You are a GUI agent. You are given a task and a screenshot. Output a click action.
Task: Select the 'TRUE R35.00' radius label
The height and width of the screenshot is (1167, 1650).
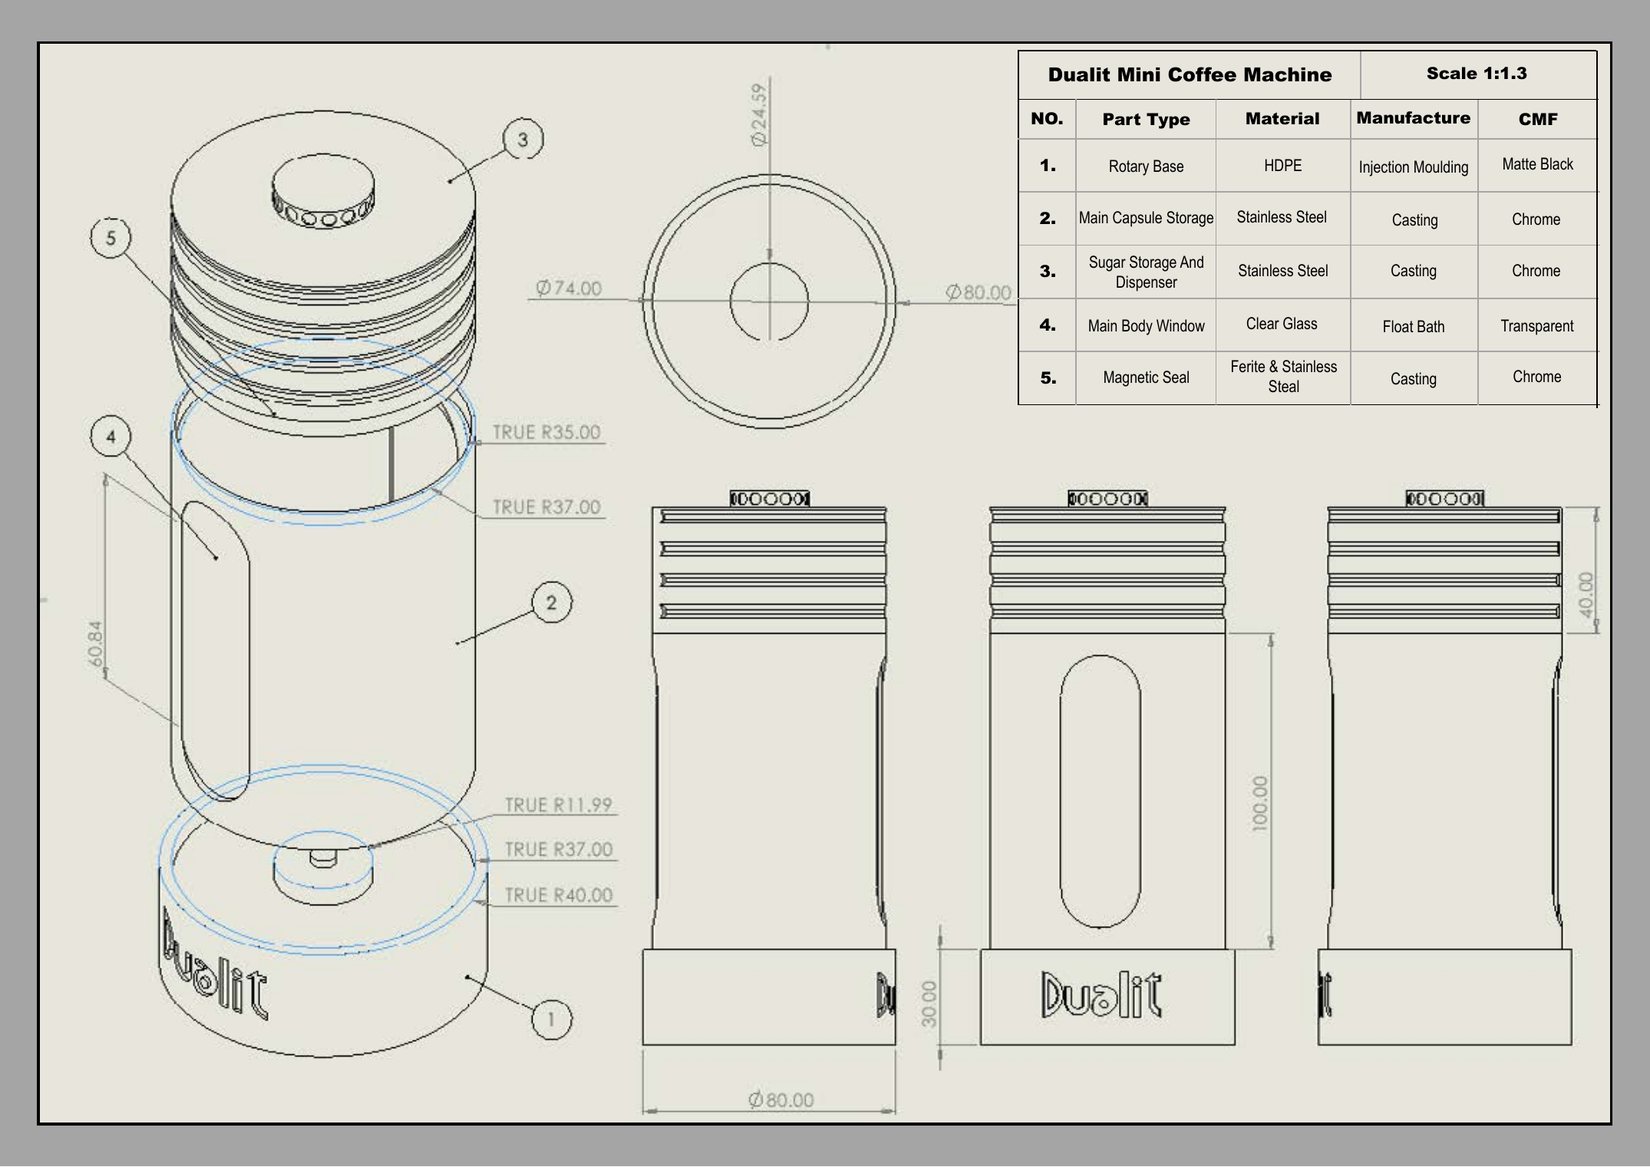click(546, 433)
